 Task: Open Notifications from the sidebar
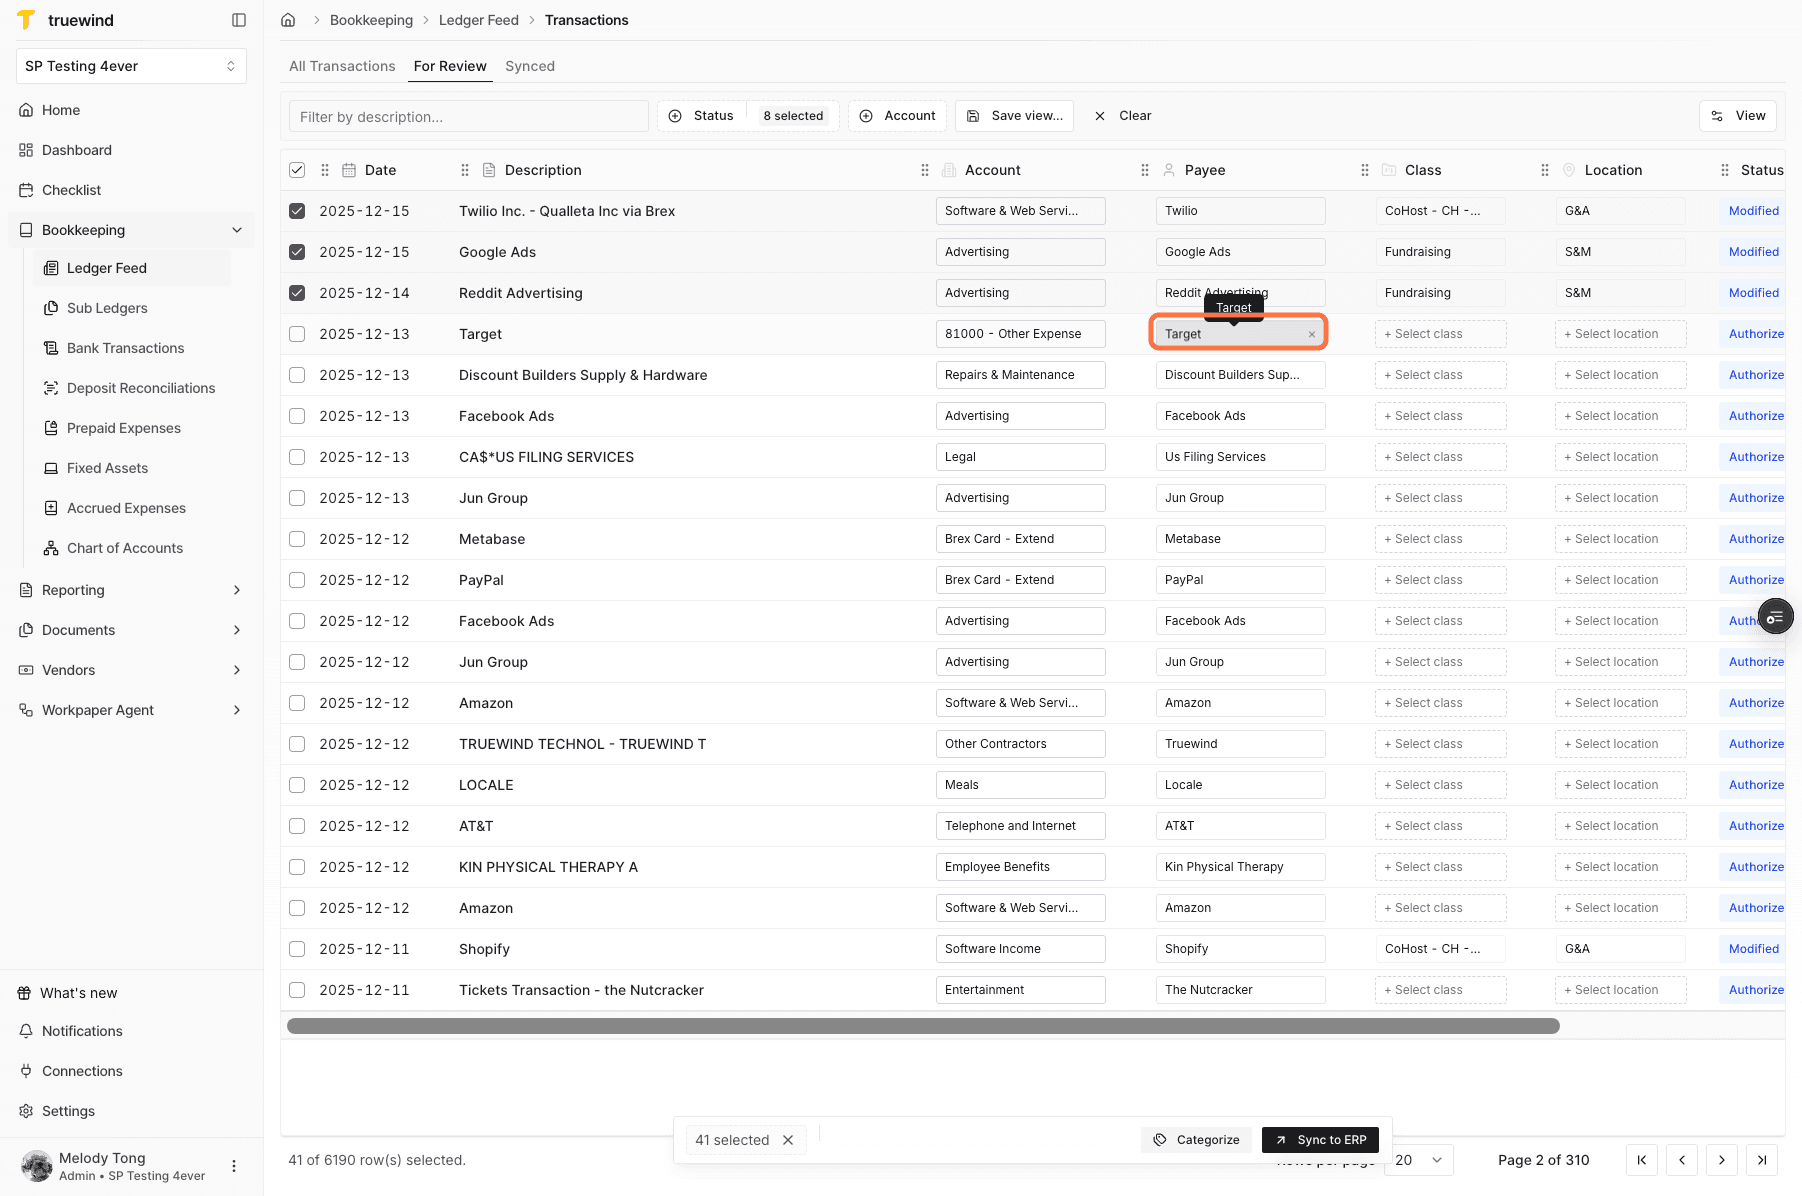click(82, 1031)
